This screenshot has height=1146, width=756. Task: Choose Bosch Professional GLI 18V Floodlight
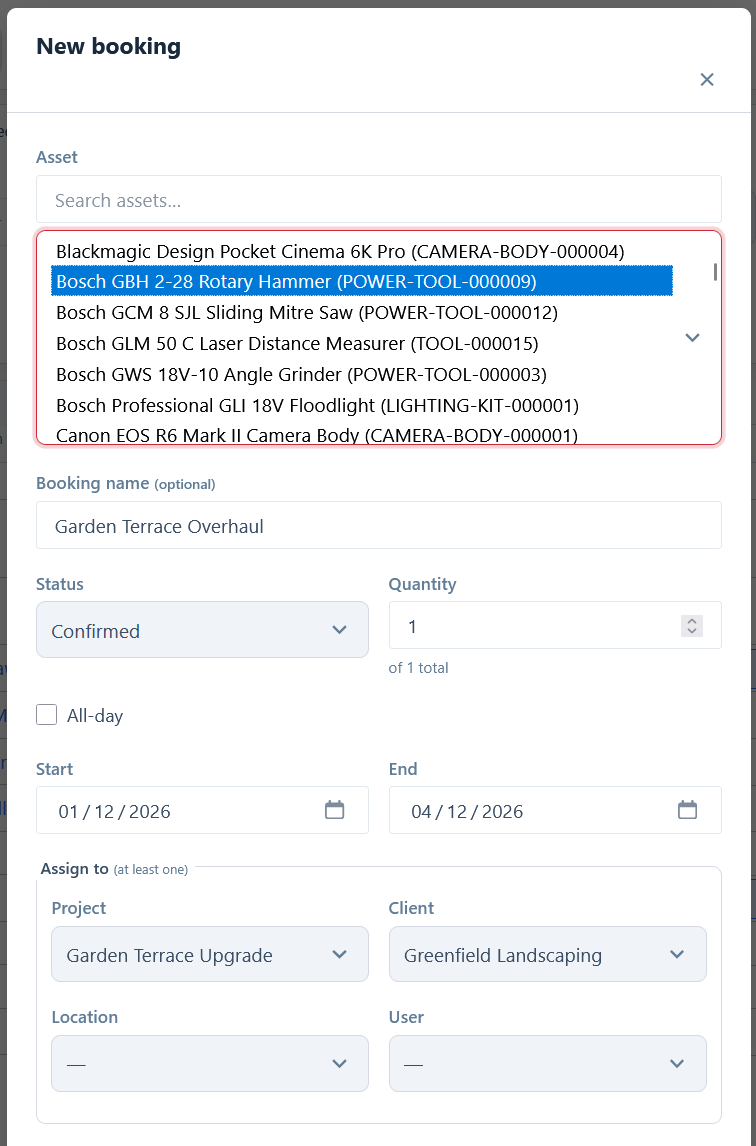click(362, 405)
